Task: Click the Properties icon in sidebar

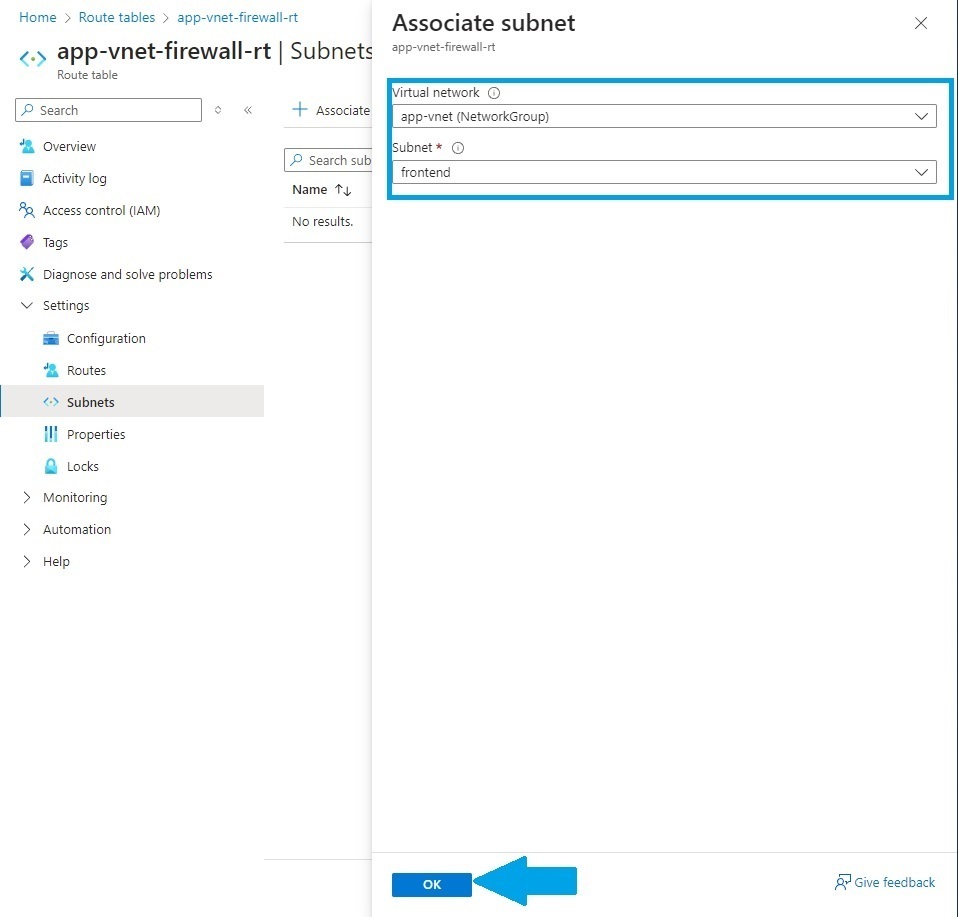Action: point(51,435)
